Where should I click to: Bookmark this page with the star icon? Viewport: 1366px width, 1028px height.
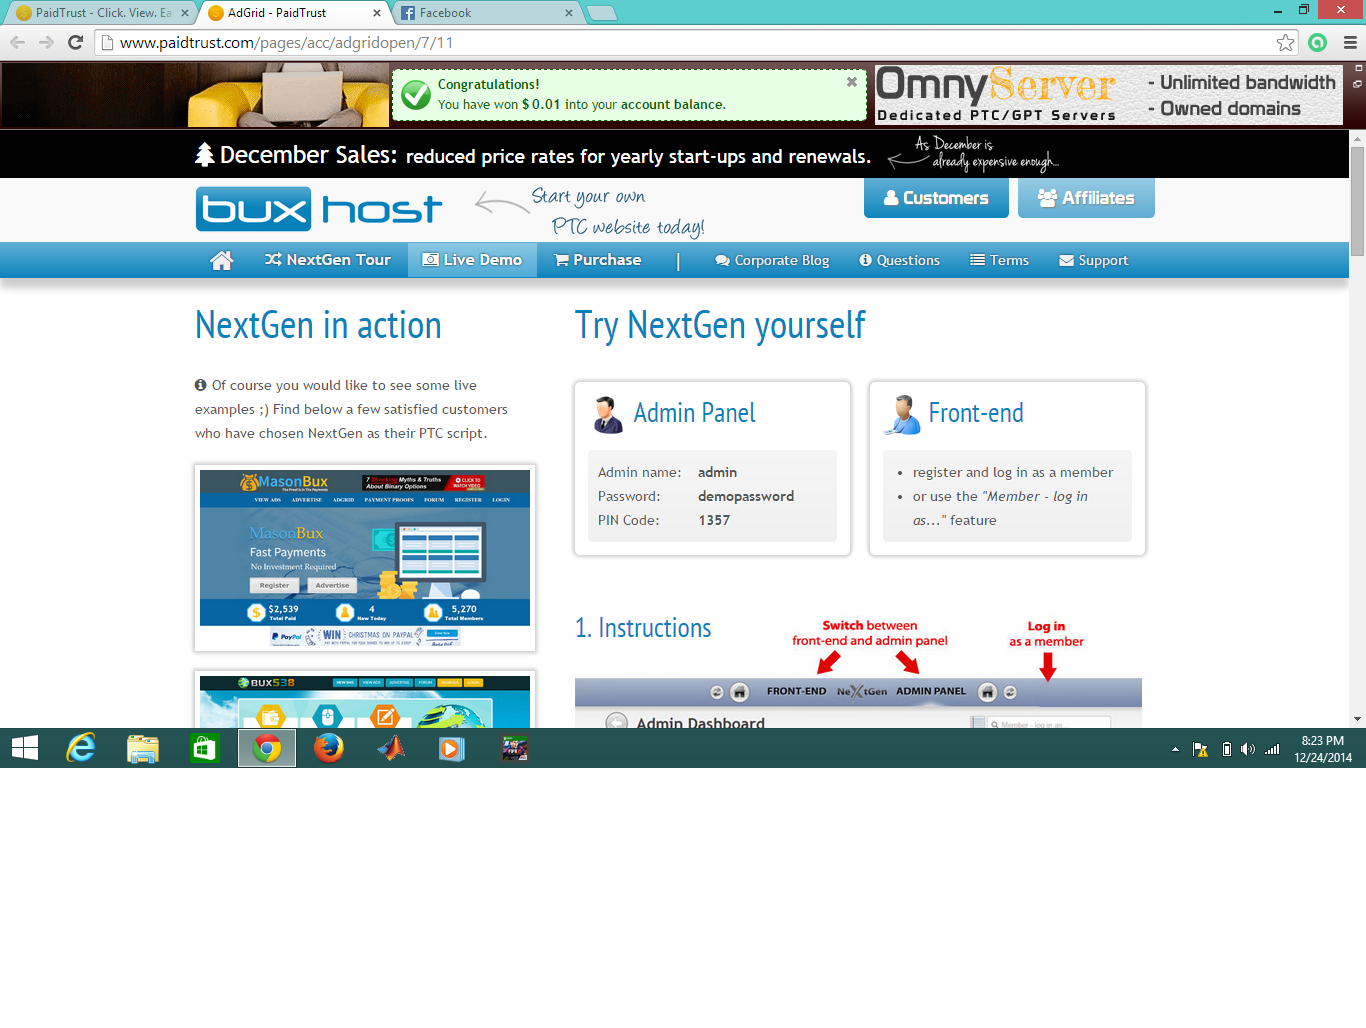1285,42
